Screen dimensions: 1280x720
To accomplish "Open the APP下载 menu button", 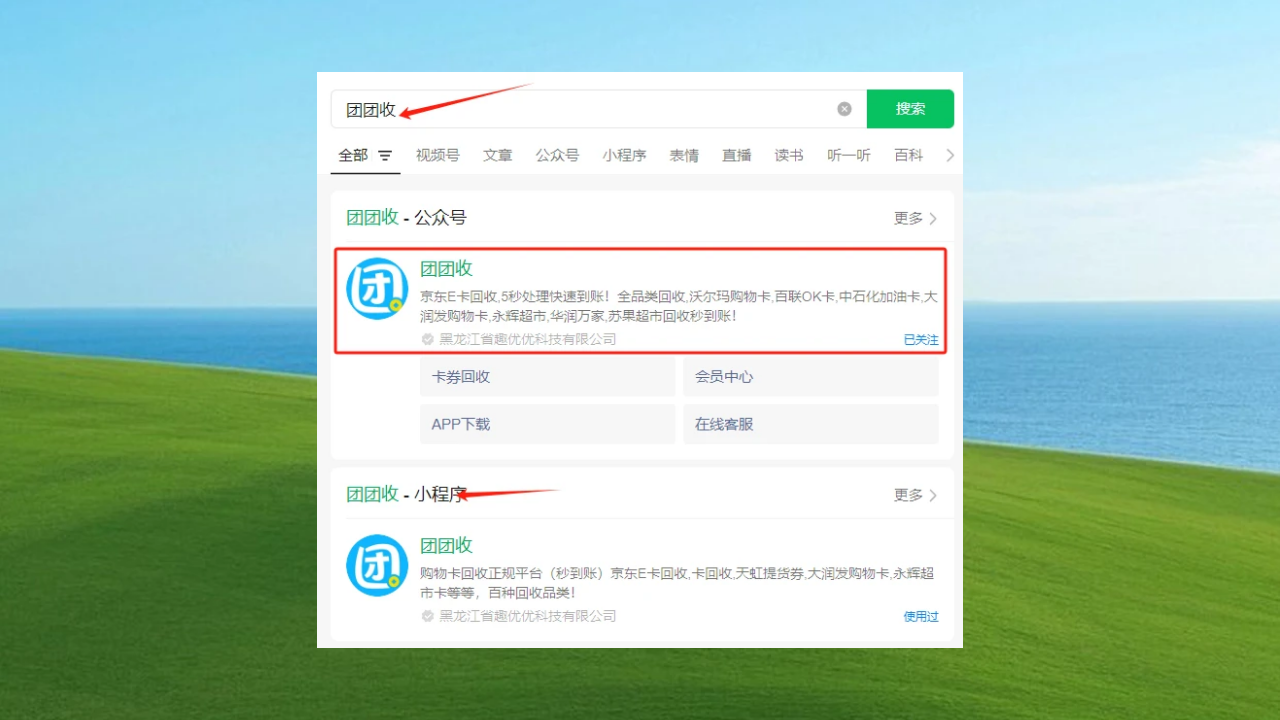I will pos(548,424).
